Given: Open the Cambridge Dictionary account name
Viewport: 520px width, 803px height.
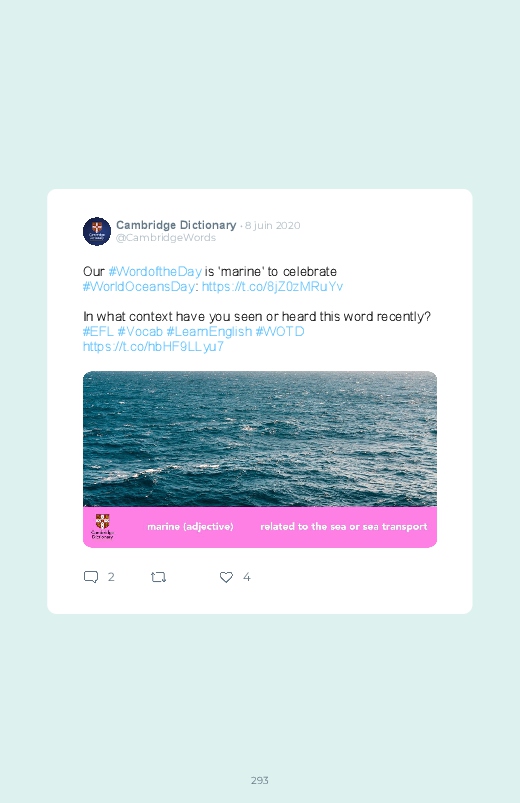Looking at the screenshot, I should click(176, 225).
